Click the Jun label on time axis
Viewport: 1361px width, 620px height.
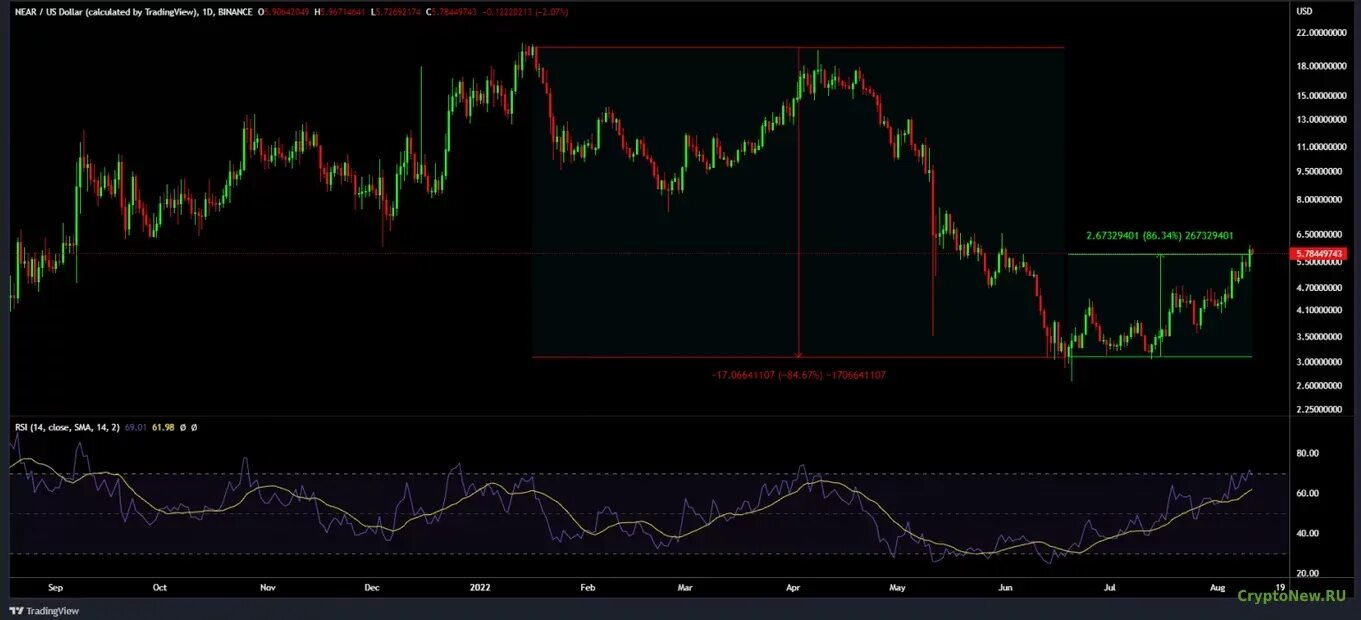[x=1005, y=589]
